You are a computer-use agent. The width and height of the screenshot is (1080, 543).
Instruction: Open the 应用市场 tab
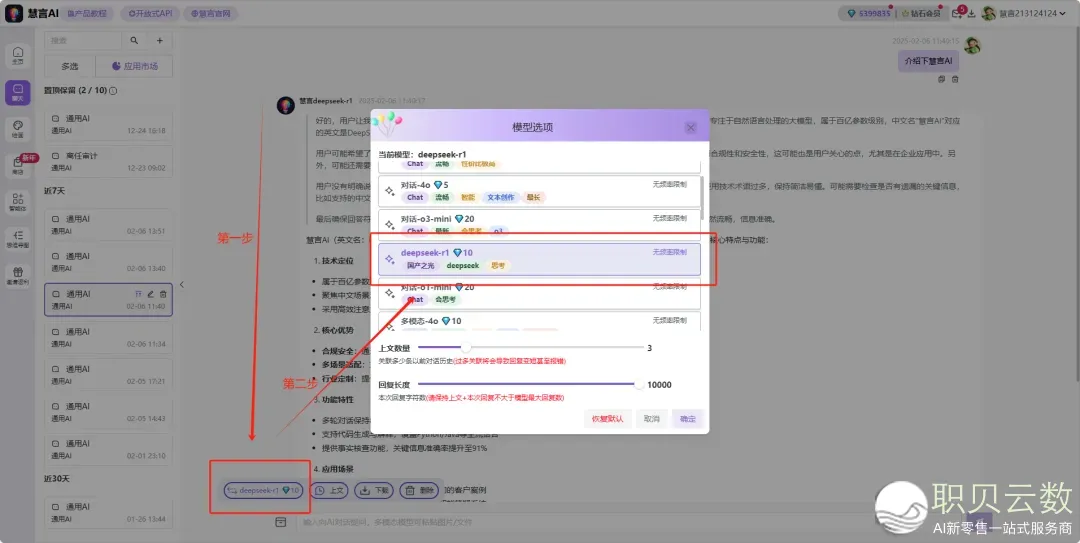[x=134, y=66]
